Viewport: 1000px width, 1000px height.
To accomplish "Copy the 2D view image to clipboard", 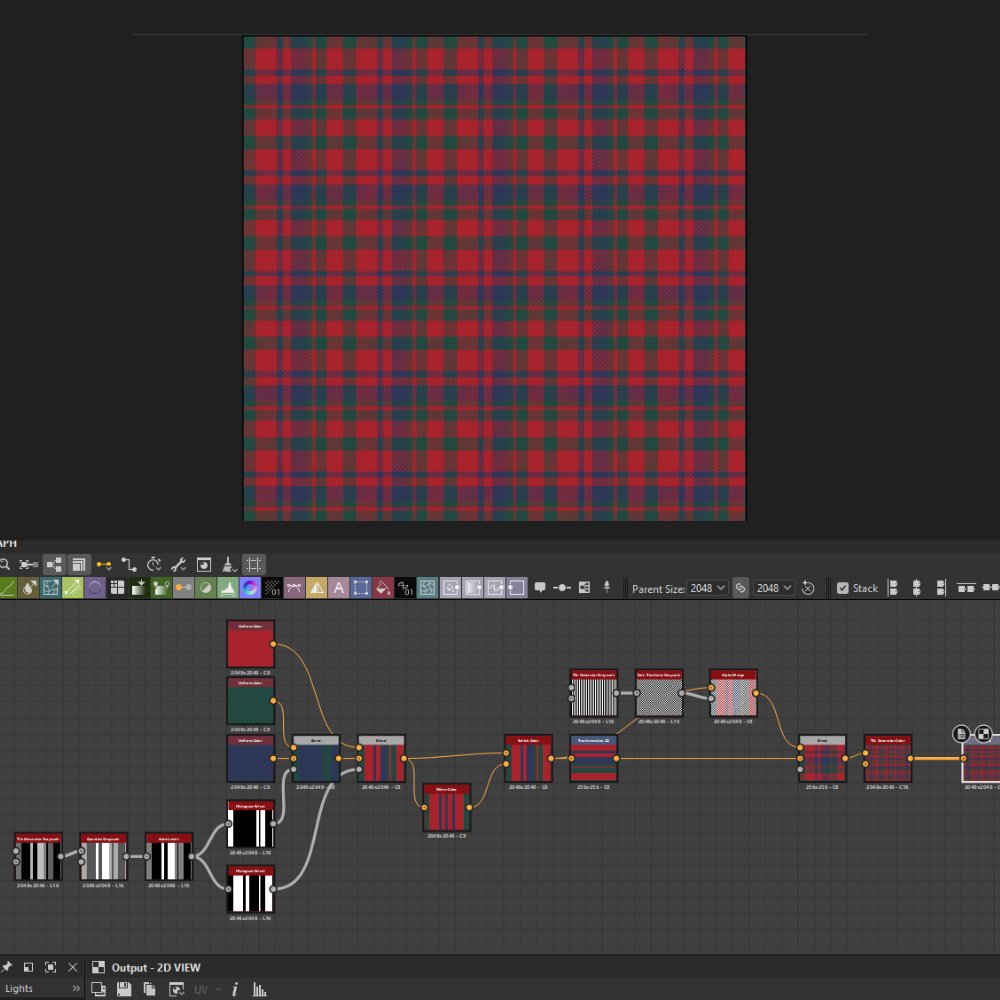I will tap(150, 988).
